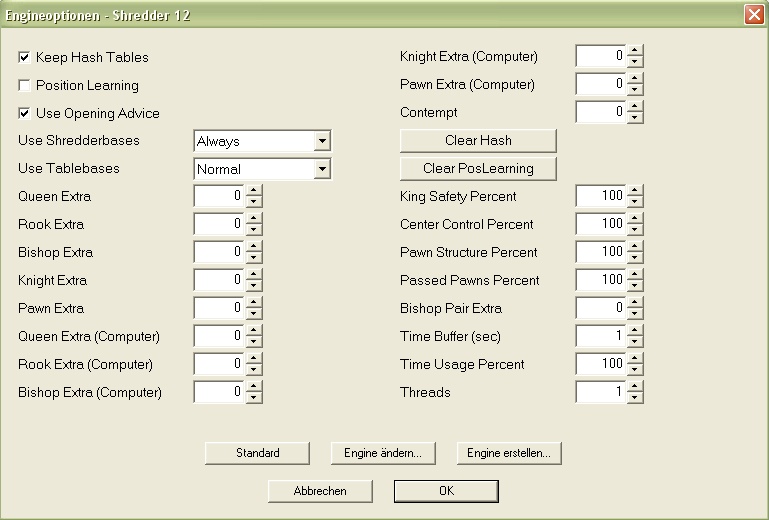This screenshot has width=769, height=520.
Task: Decrease the Knight Extra value
Action: [x=254, y=286]
